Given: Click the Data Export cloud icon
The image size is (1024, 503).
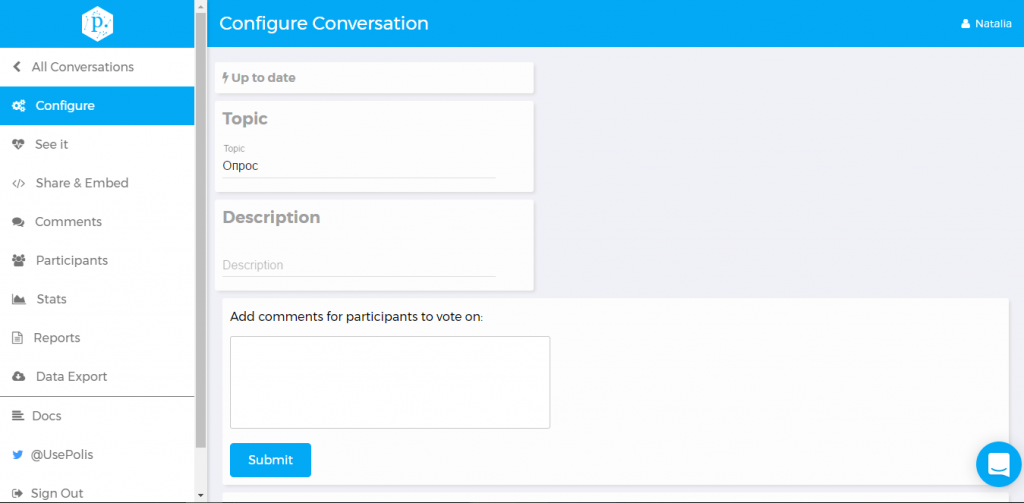Looking at the screenshot, I should pyautogui.click(x=18, y=377).
